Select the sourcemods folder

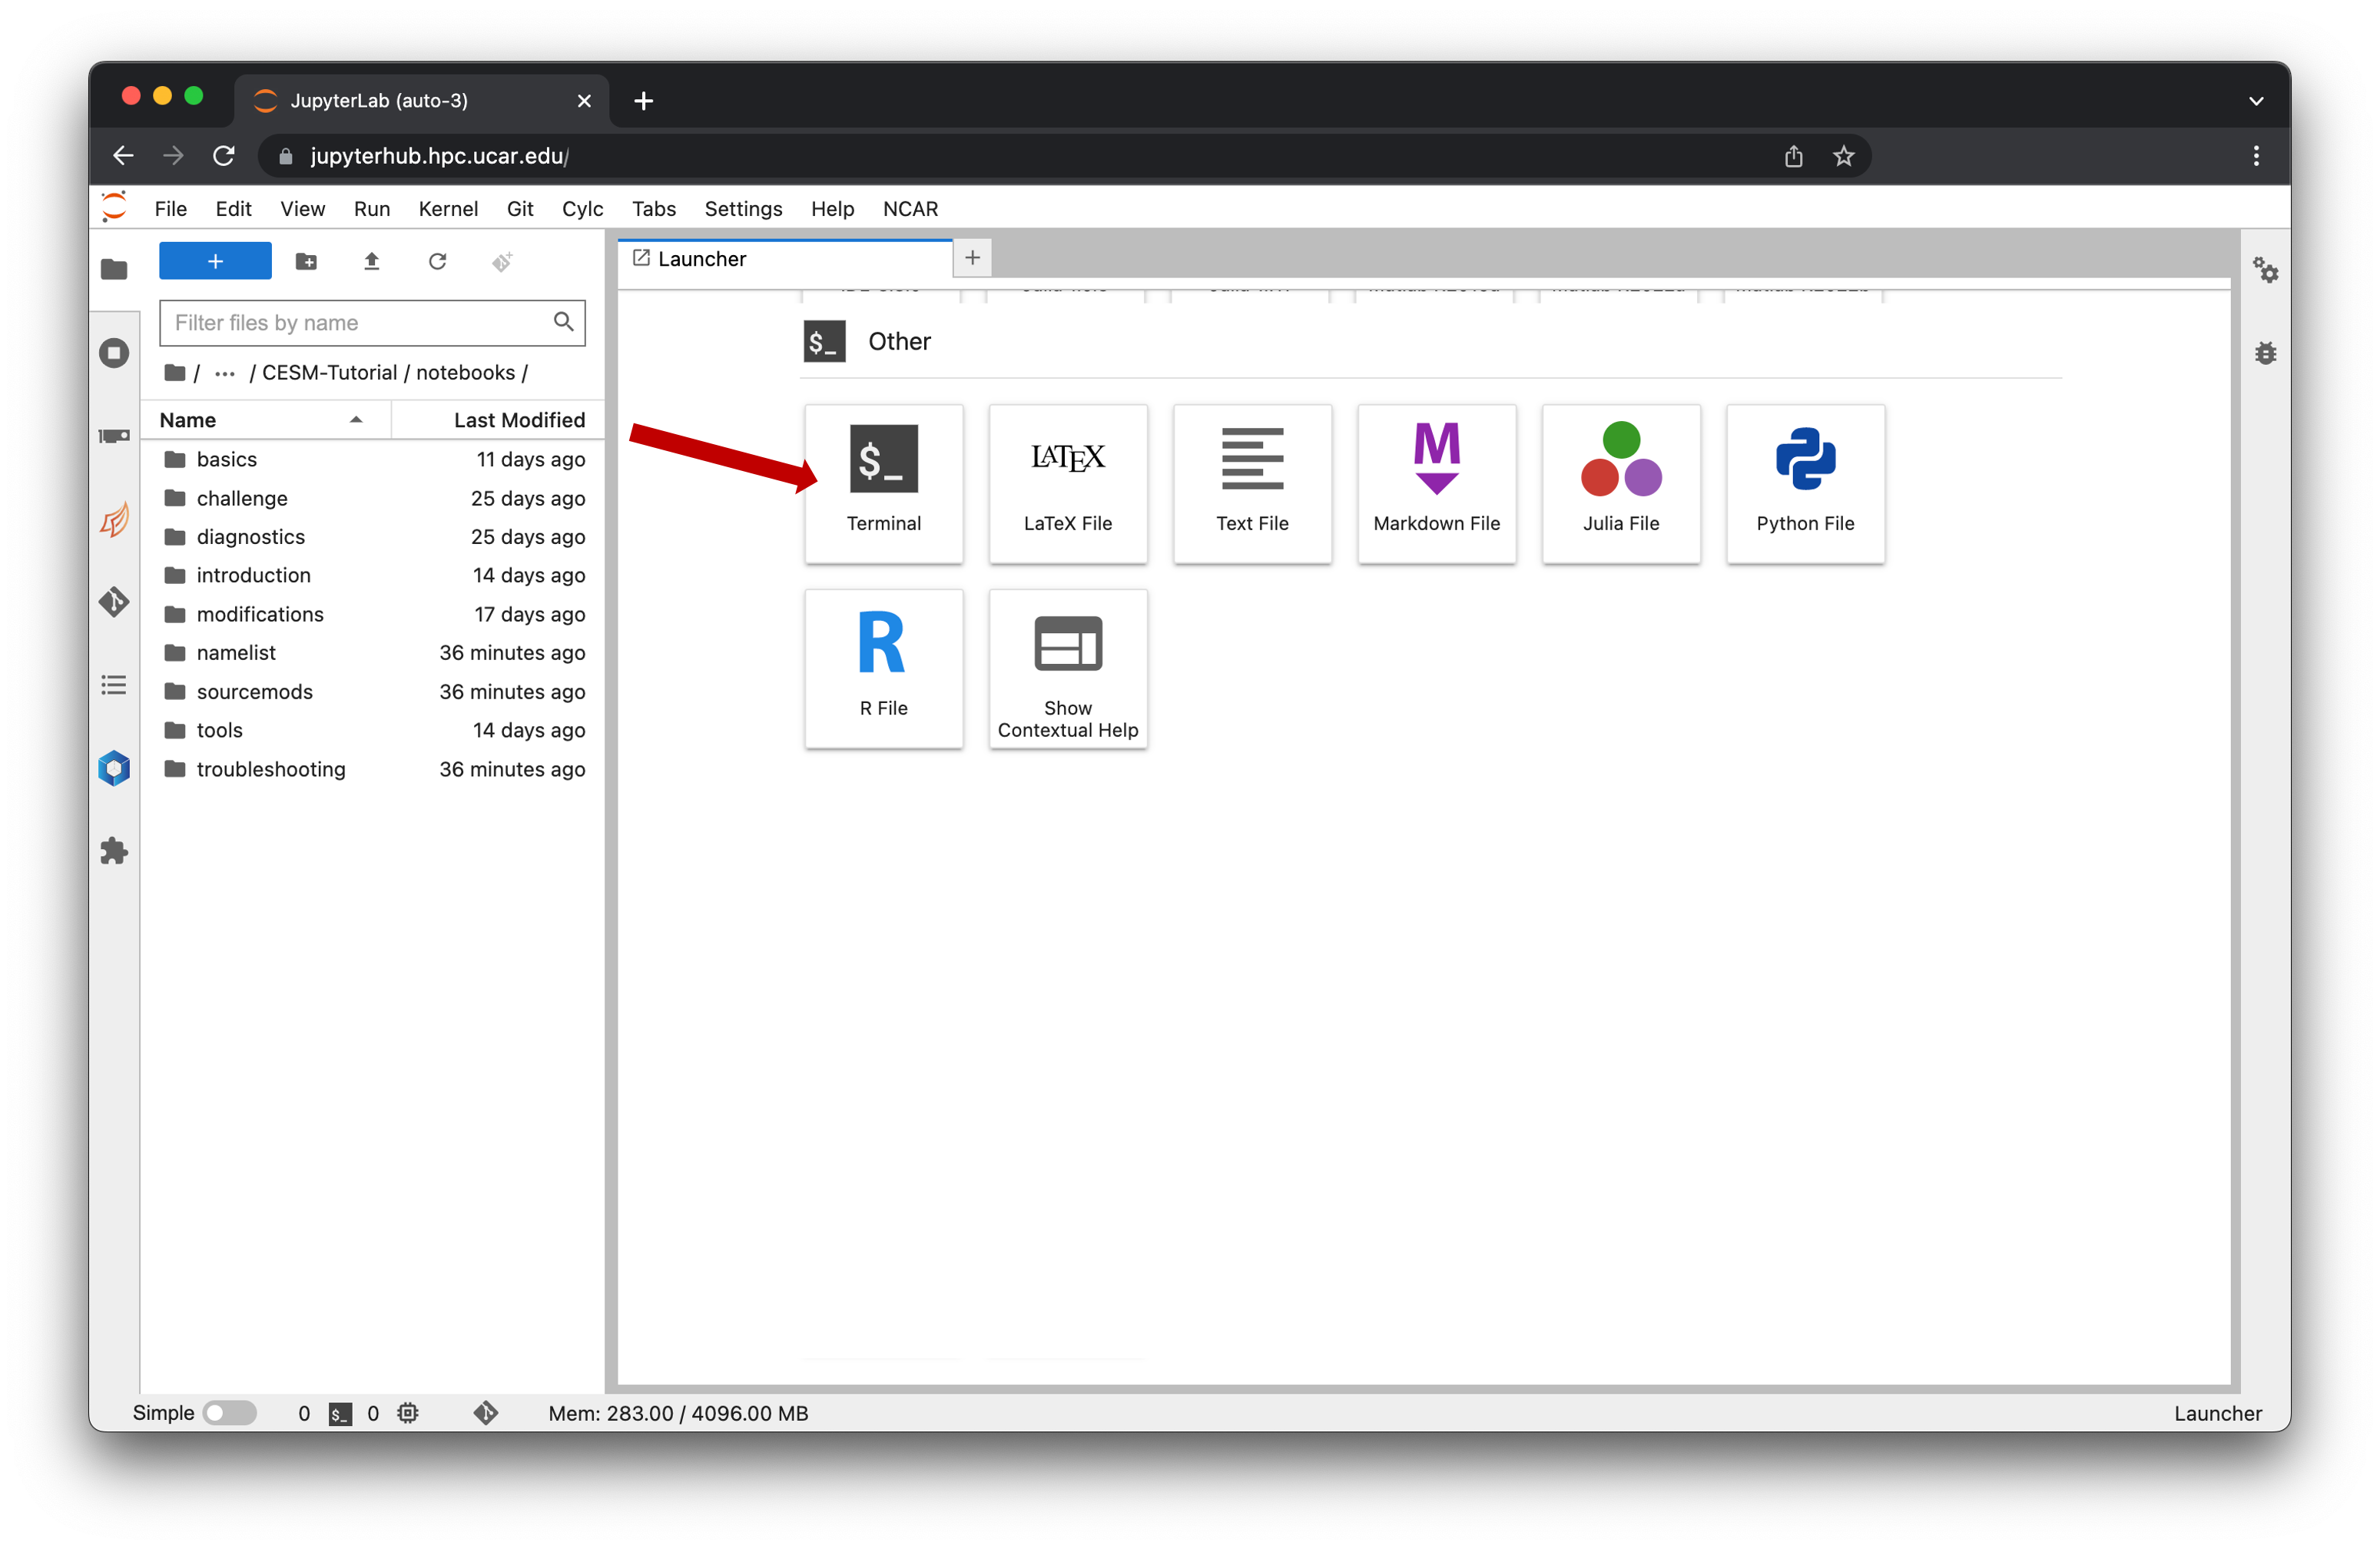tap(372, 691)
